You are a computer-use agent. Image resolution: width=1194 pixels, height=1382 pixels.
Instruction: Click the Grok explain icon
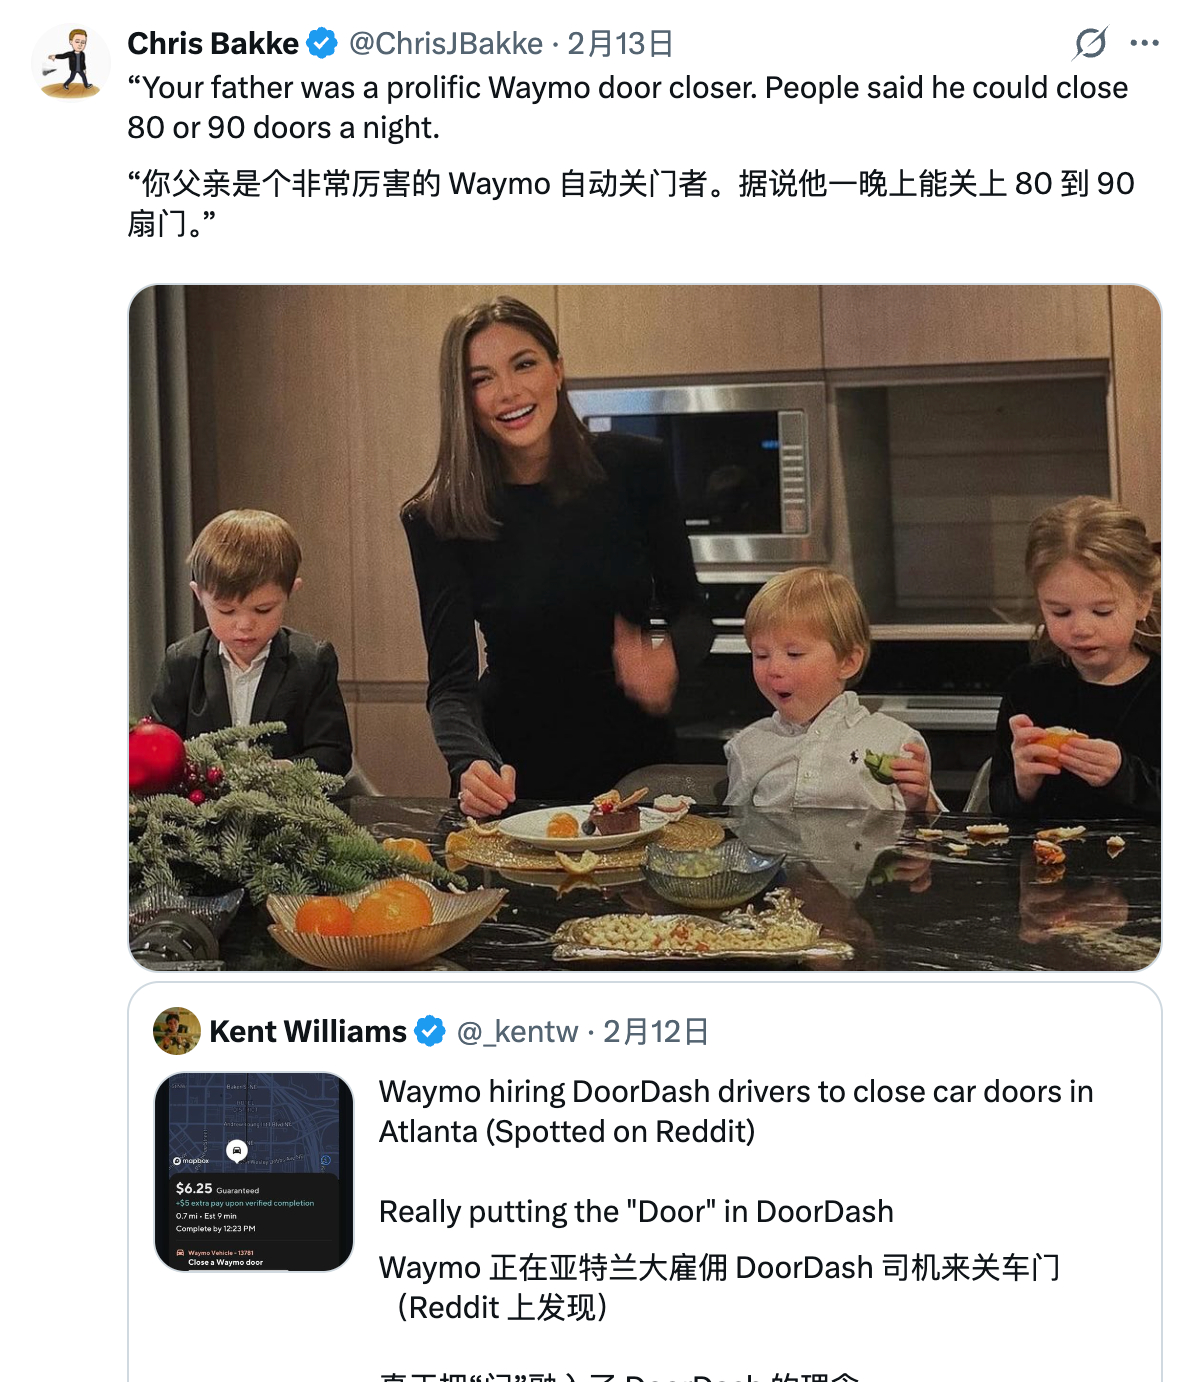coord(1090,43)
